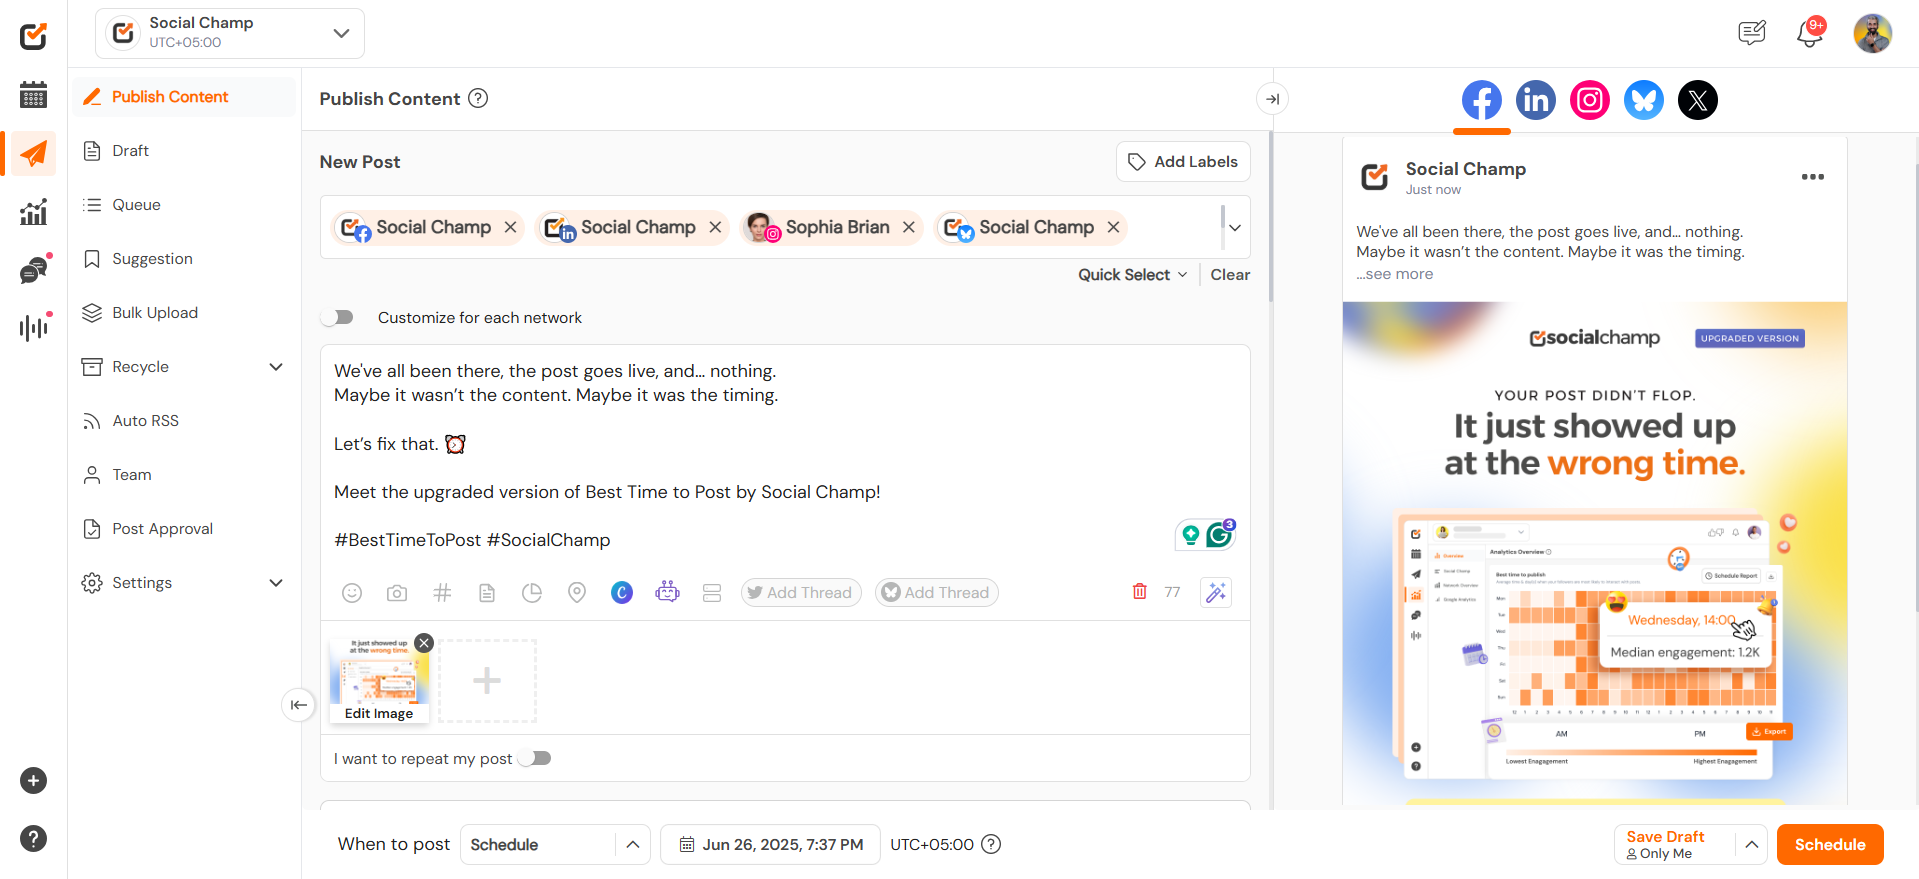
Task: Remove the LinkedIn Social Champ account chip
Action: 716,228
